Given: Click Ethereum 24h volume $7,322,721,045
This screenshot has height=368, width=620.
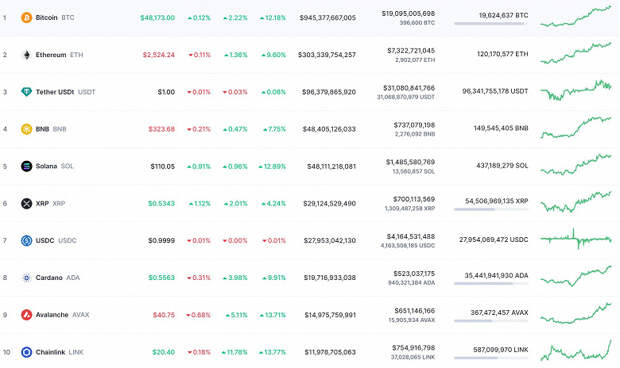Looking at the screenshot, I should click(411, 51).
